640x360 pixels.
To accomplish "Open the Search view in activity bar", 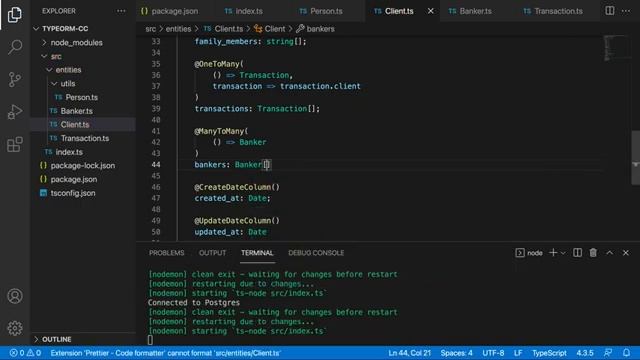I will coord(15,47).
